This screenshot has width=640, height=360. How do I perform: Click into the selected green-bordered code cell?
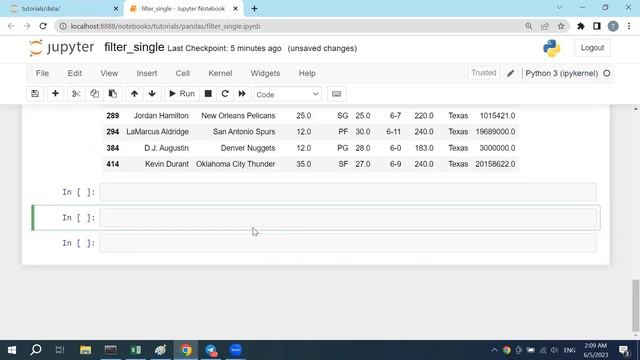pyautogui.click(x=348, y=218)
